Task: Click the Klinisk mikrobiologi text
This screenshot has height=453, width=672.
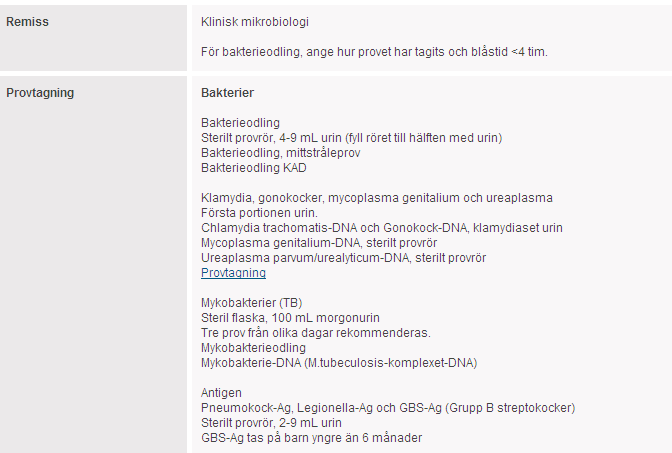Action: pyautogui.click(x=255, y=22)
